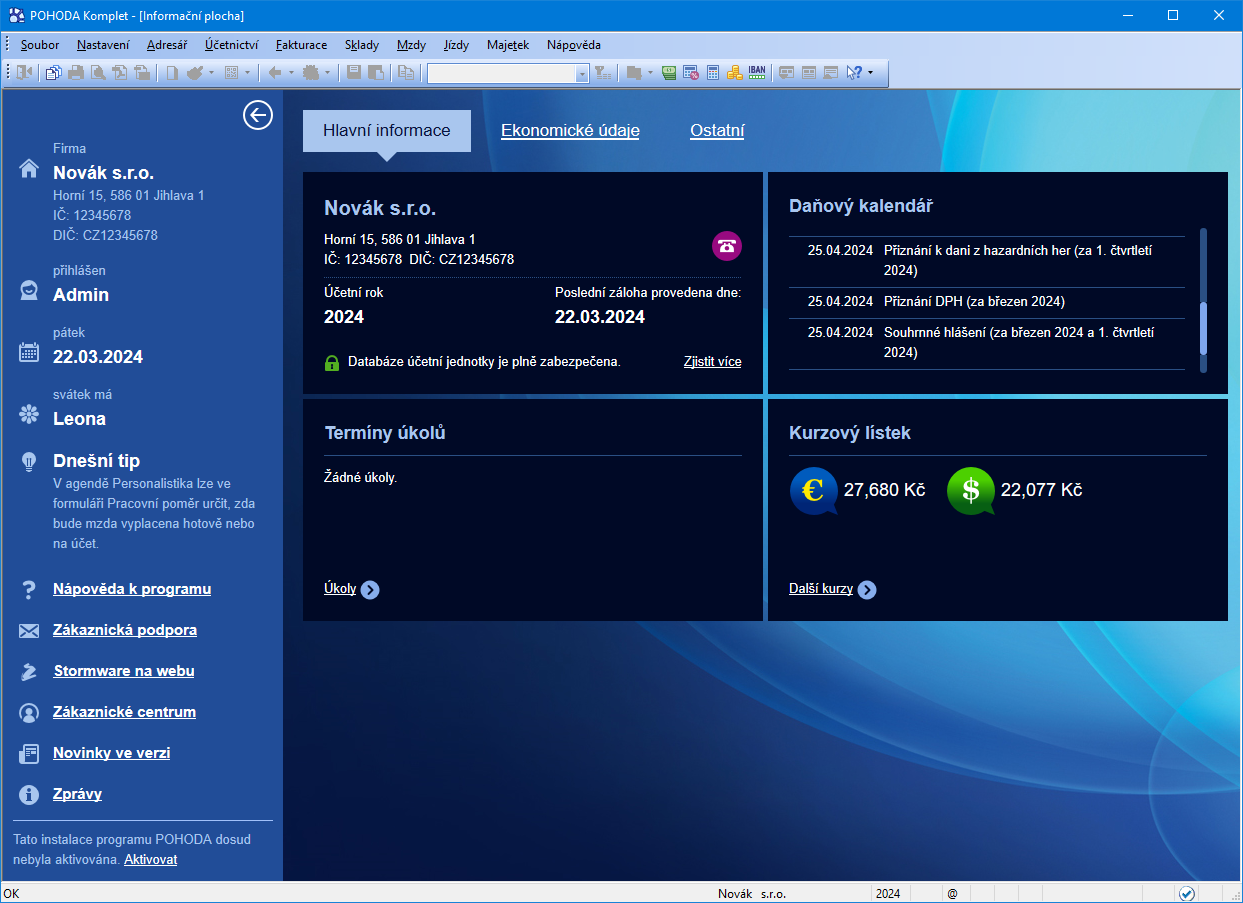This screenshot has height=903, width=1243.
Task: Click the dollar exchange rate icon
Action: tap(970, 490)
